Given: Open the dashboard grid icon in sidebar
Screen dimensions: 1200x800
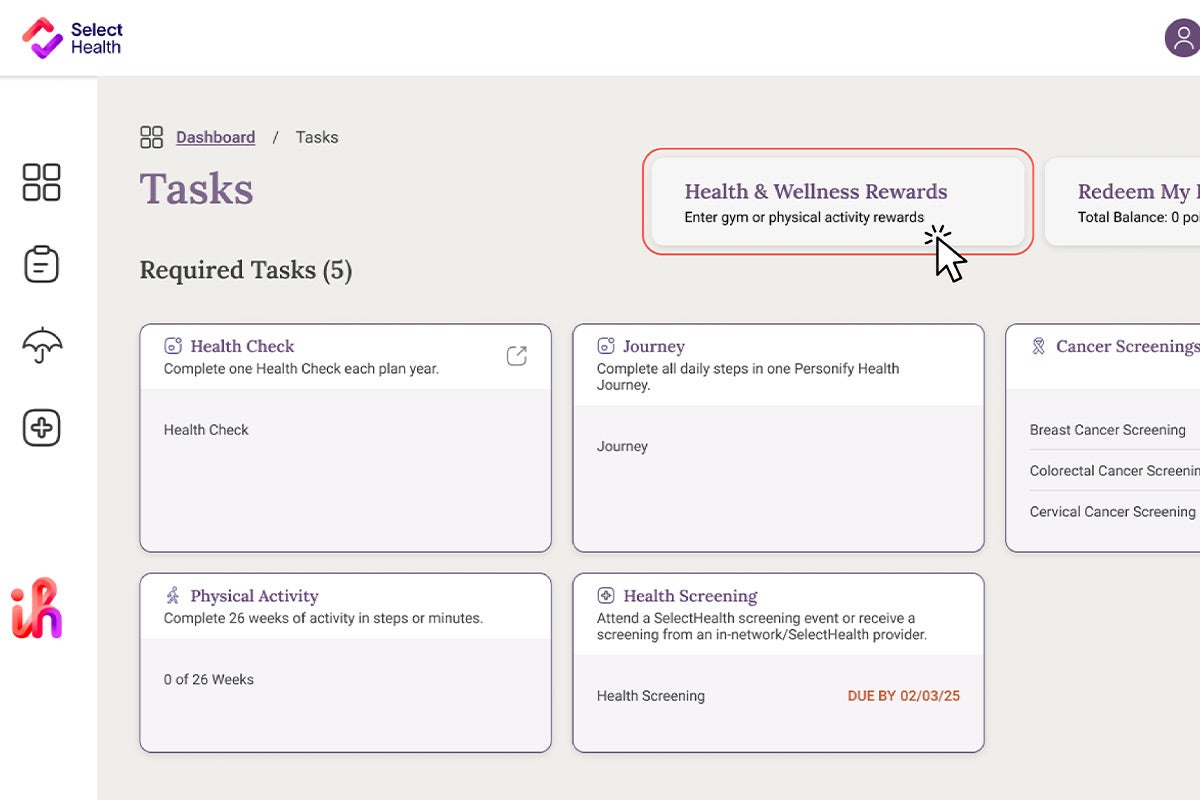Looking at the screenshot, I should point(42,182).
